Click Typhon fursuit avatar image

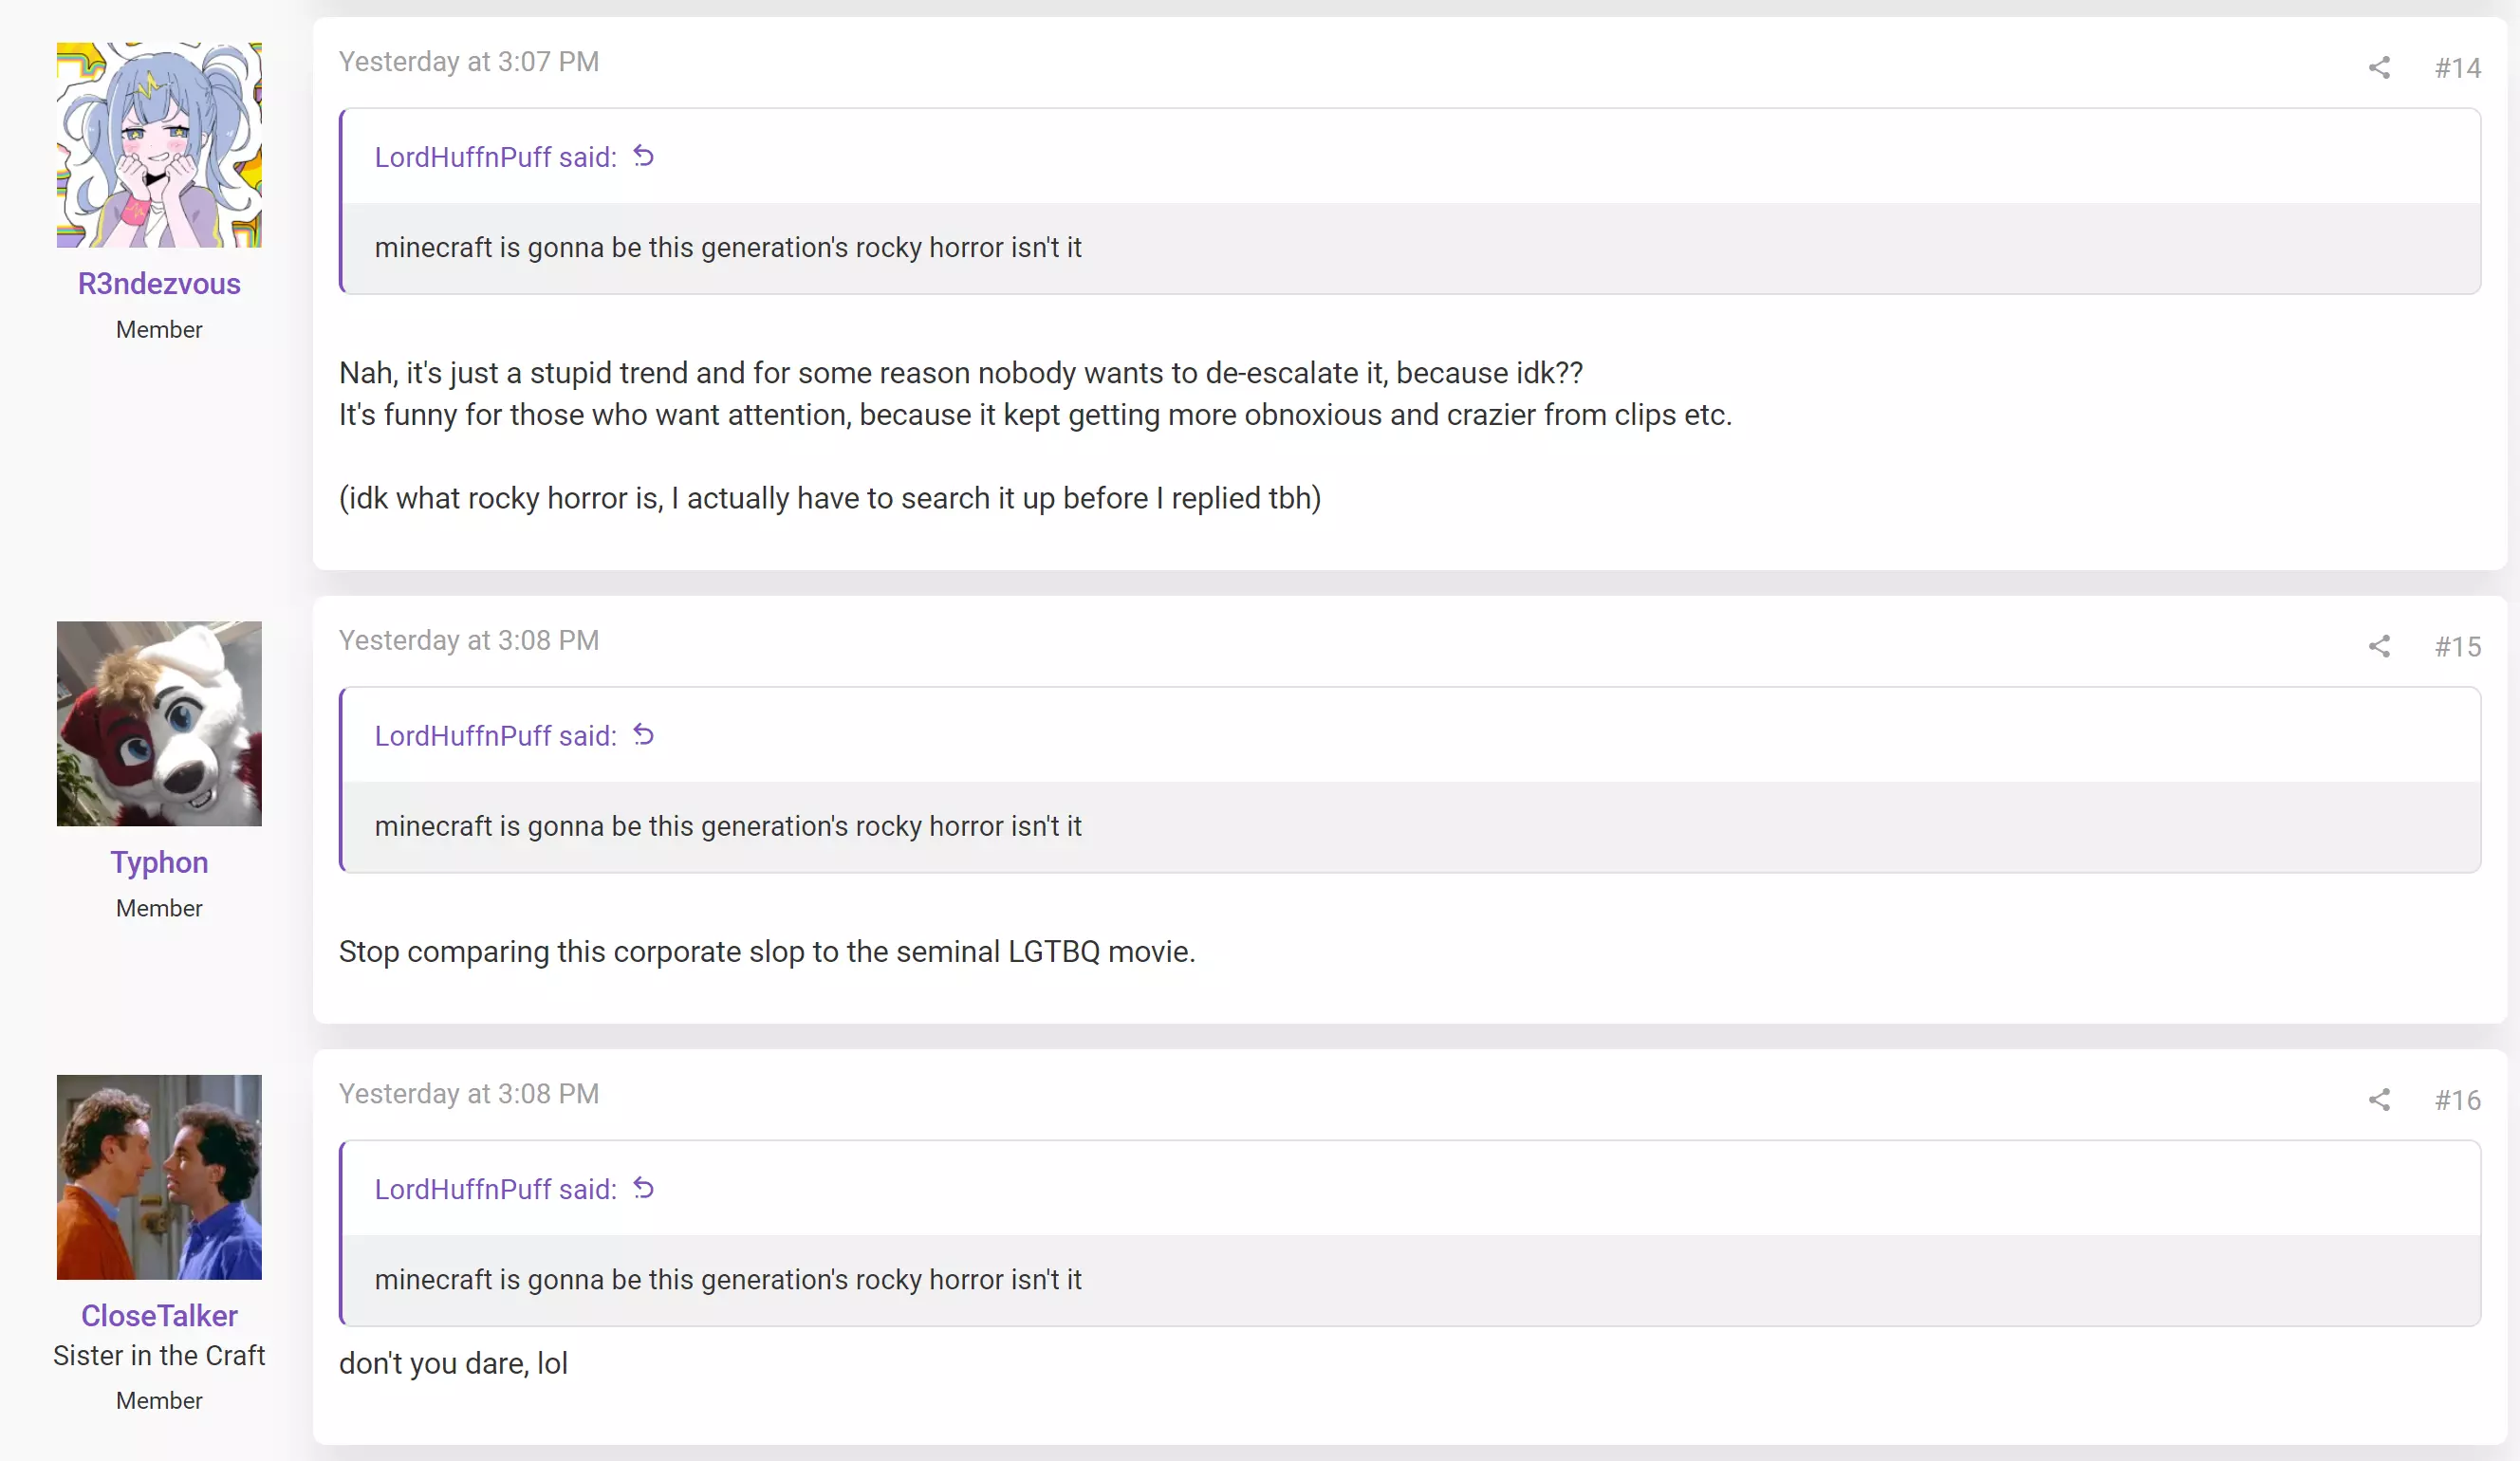159,724
